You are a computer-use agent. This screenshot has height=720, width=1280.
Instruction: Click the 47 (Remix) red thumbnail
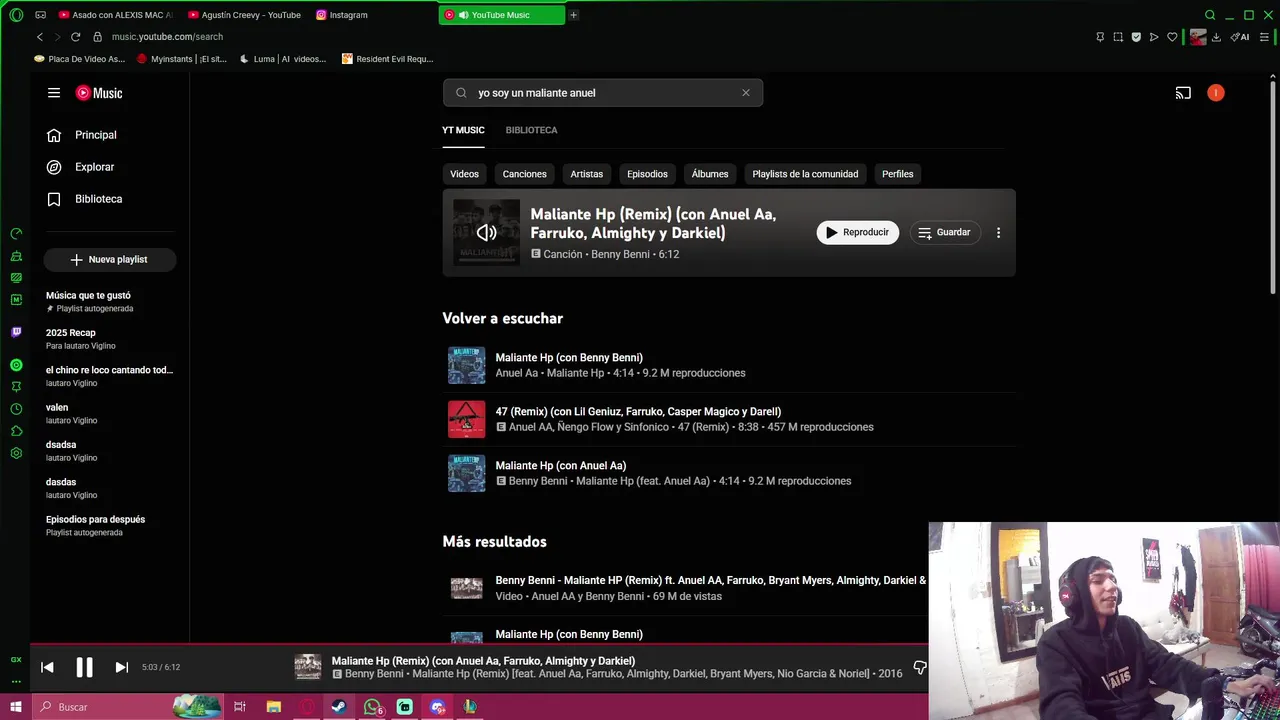tap(466, 419)
